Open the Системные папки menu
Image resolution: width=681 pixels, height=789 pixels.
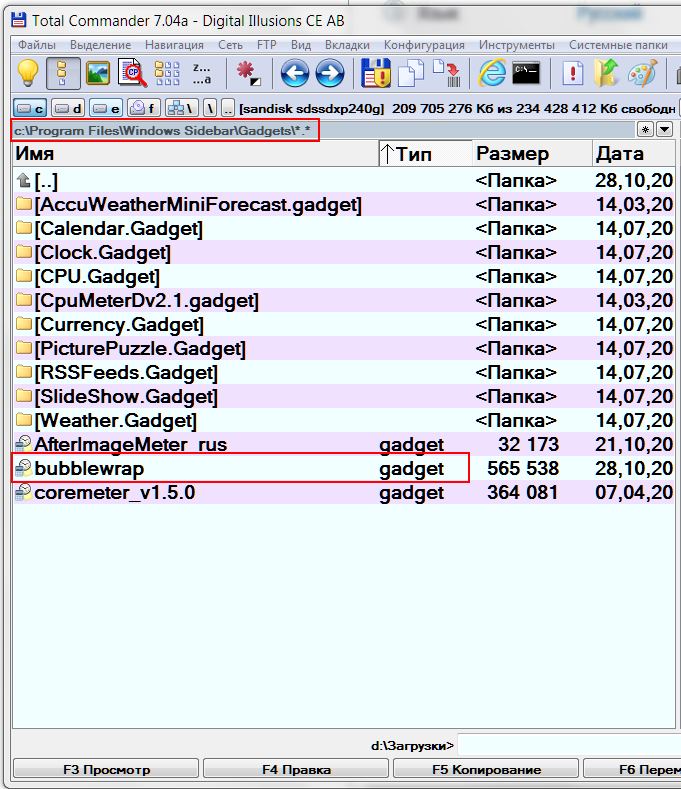point(618,45)
